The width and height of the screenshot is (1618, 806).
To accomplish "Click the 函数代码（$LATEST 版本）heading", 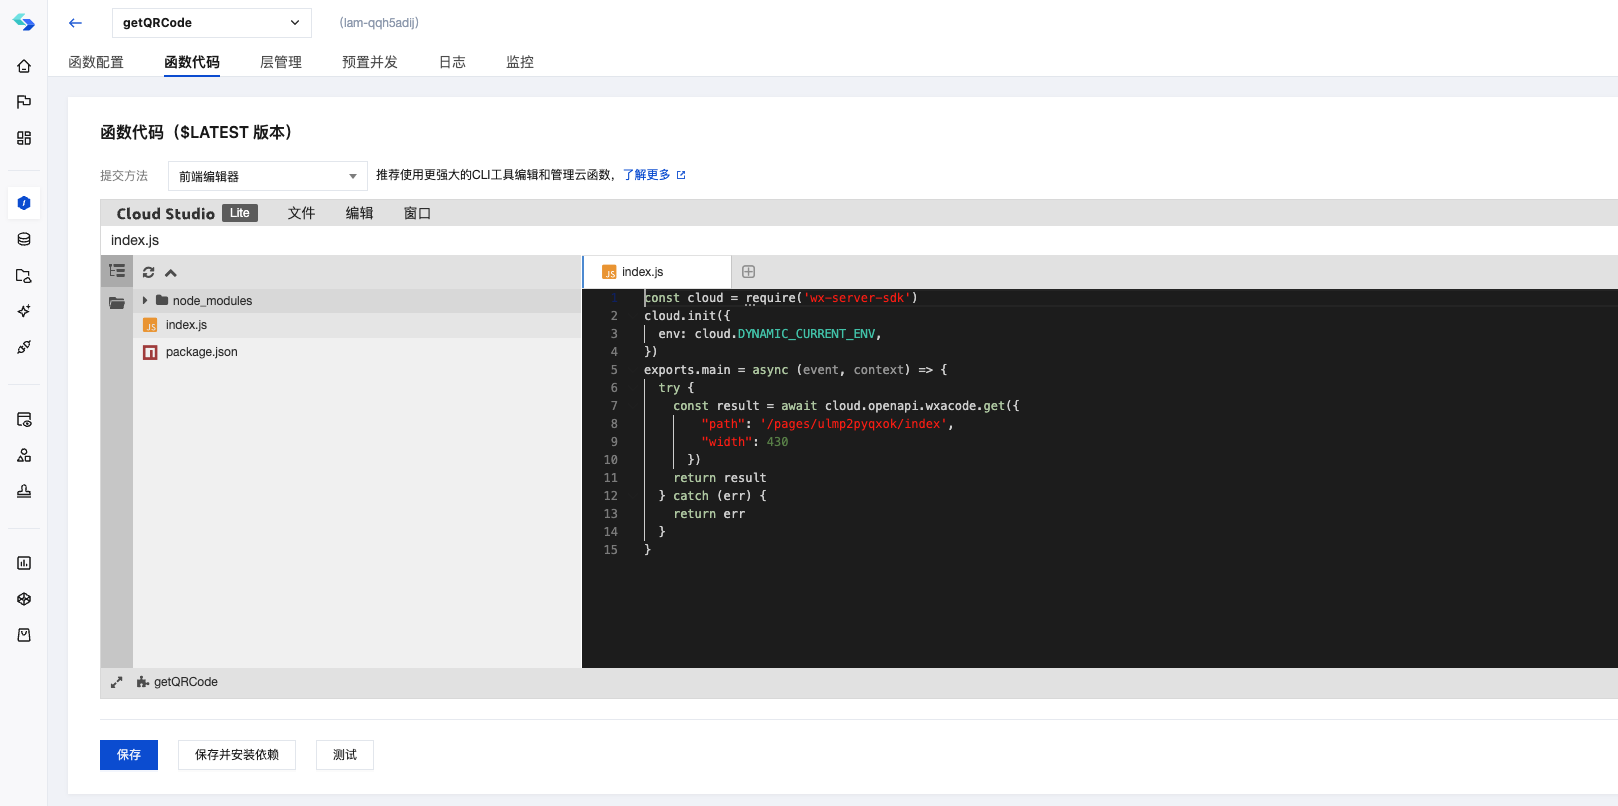I will click(196, 132).
